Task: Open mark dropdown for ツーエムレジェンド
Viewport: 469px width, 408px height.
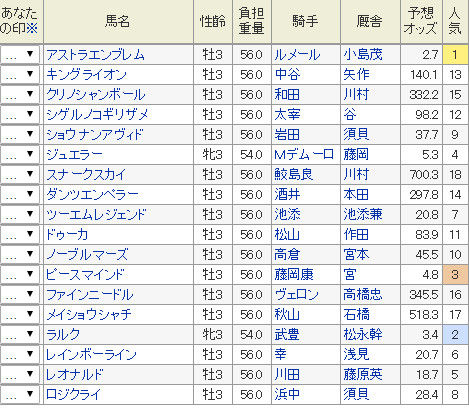Action: tap(20, 214)
